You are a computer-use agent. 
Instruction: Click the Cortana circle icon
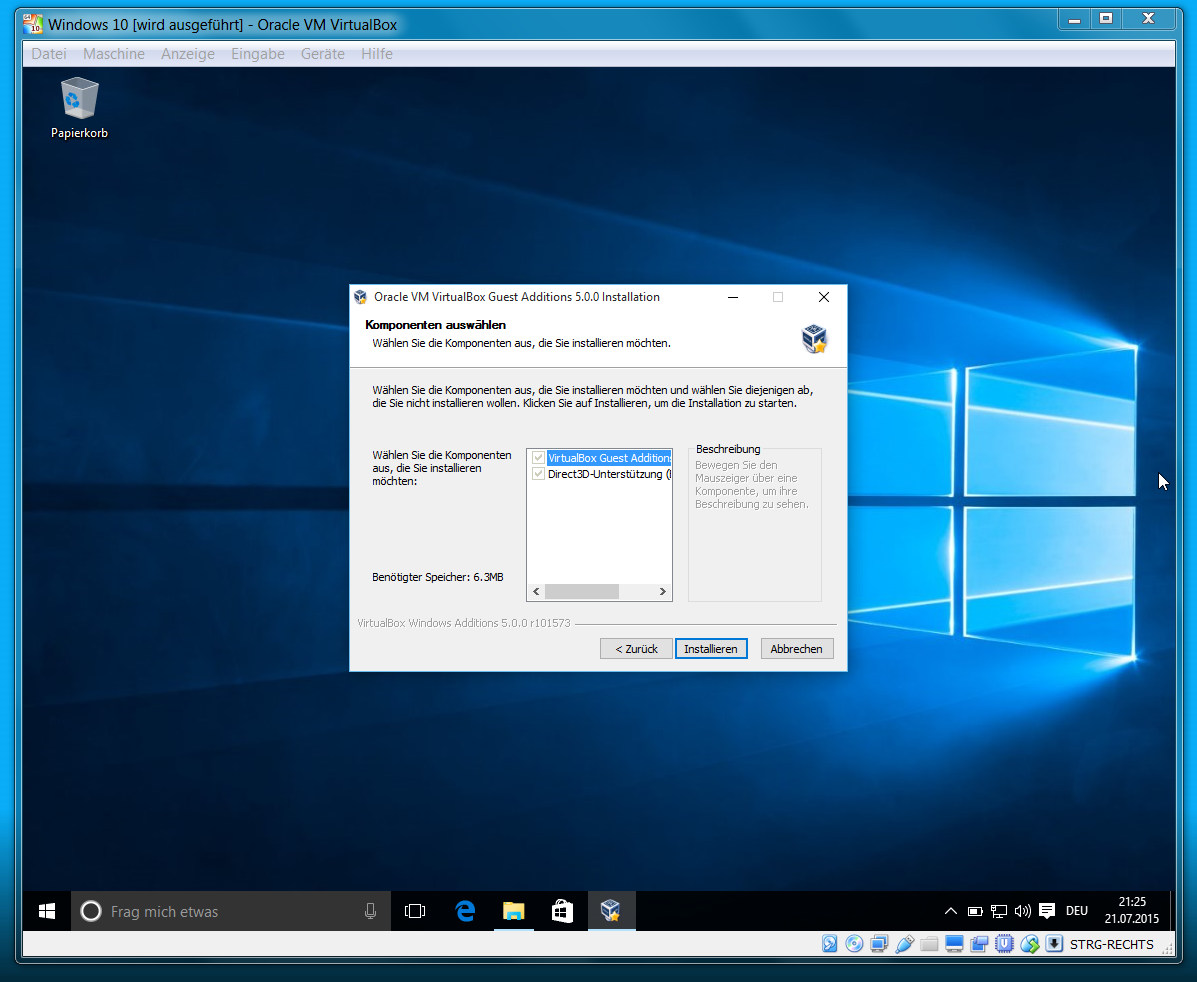(x=91, y=911)
